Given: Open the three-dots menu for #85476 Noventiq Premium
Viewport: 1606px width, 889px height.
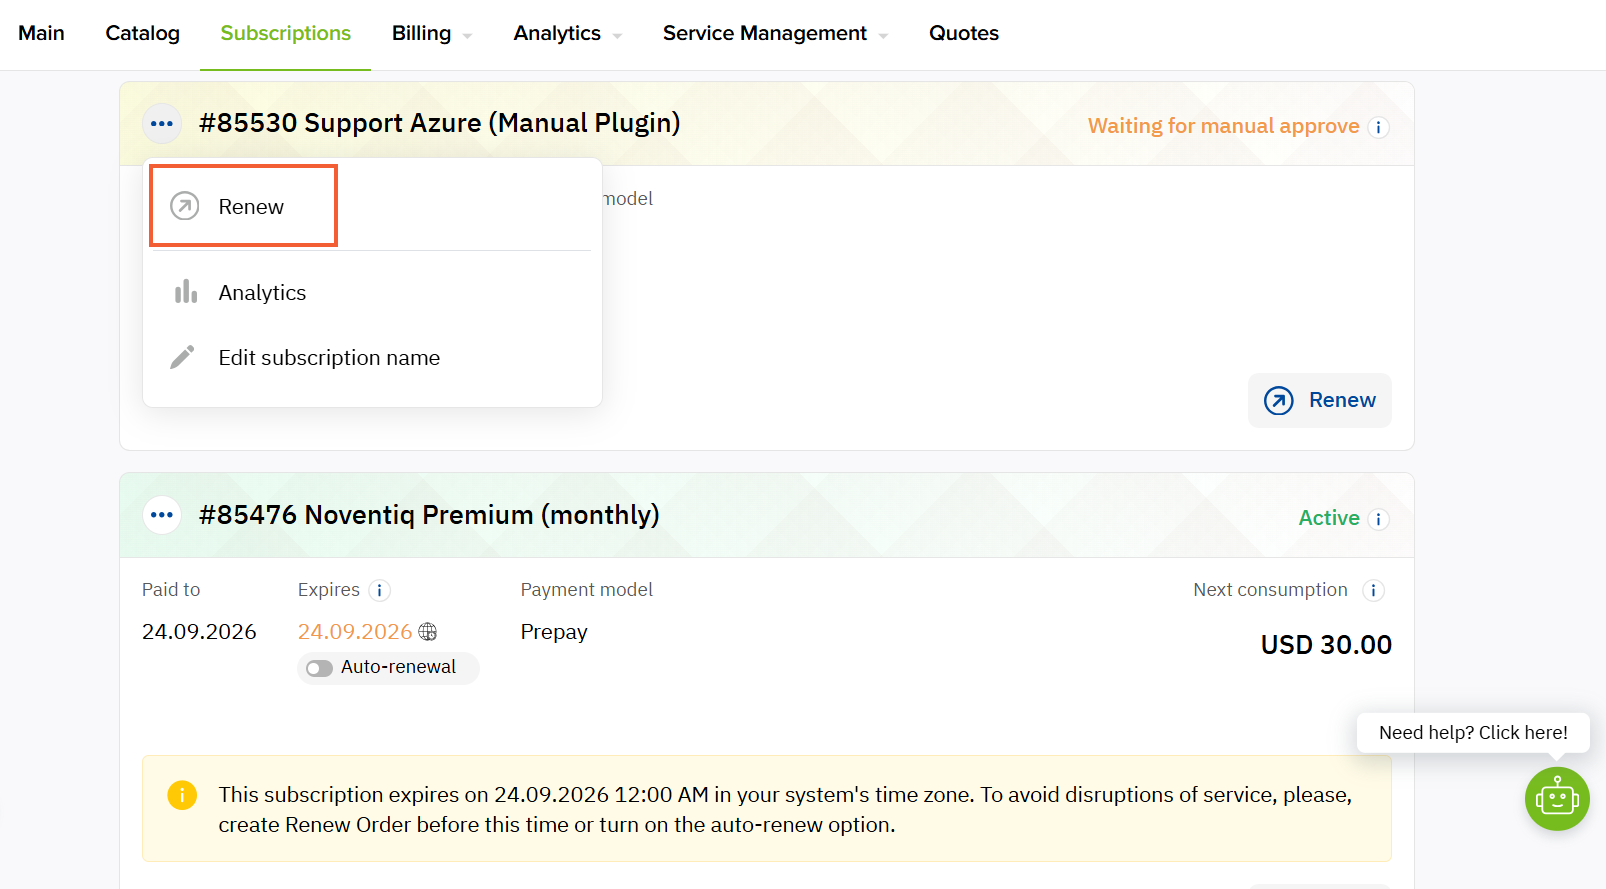Looking at the screenshot, I should pos(162,515).
